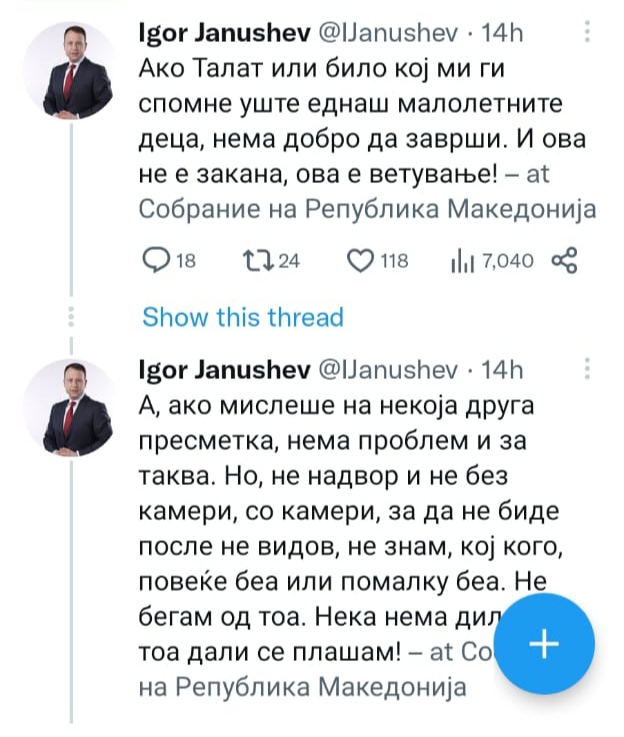The height and width of the screenshot is (737, 624).
Task: Like the tweet with 118 likes
Action: click(x=358, y=261)
